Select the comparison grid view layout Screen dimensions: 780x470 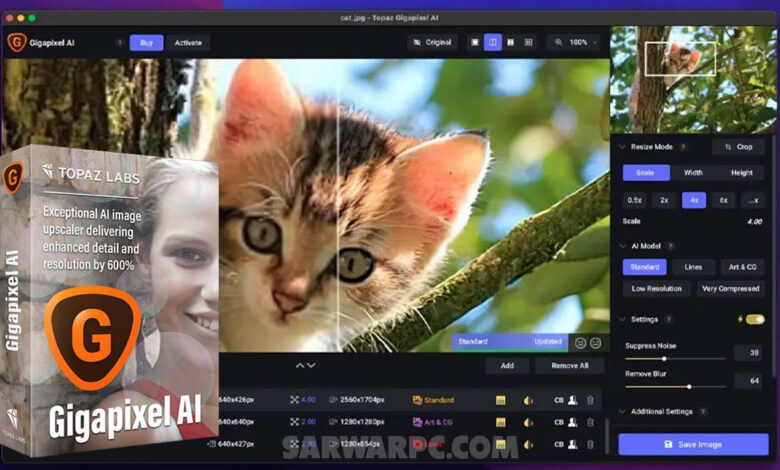point(528,42)
